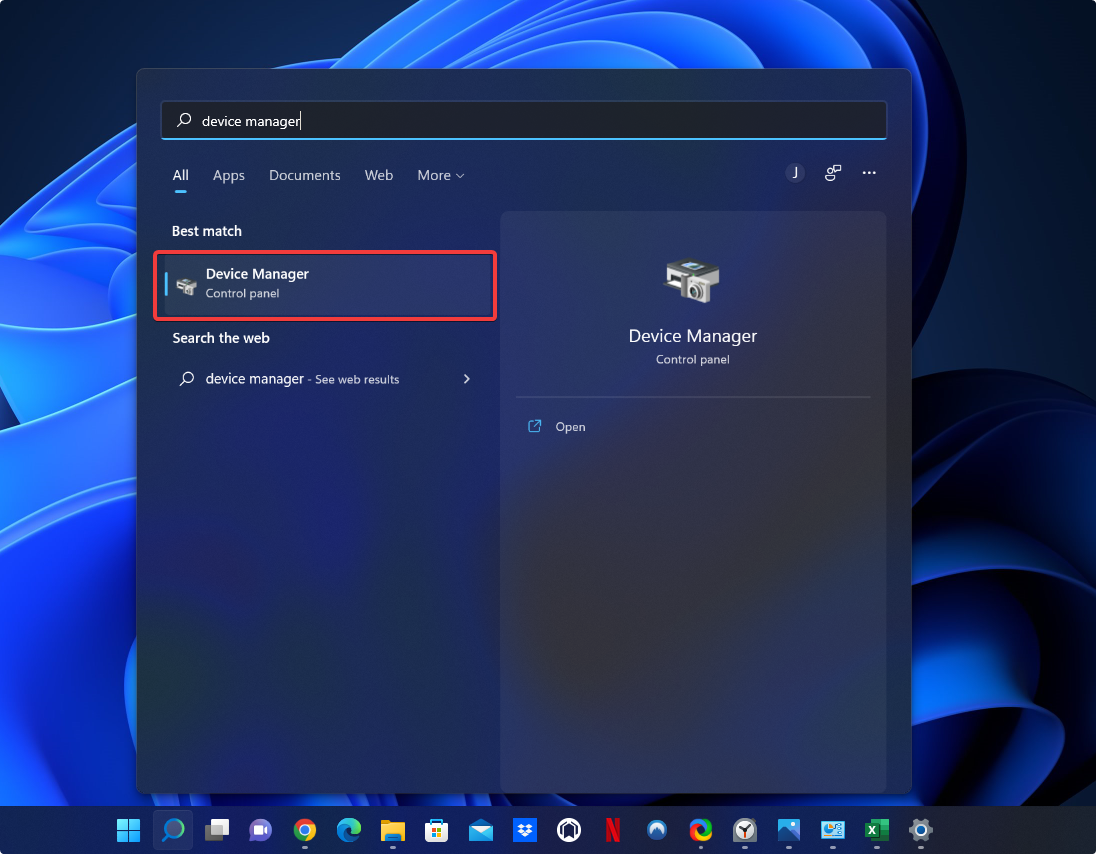Switch to the Apps filter tab
The width and height of the screenshot is (1096, 854).
click(229, 175)
